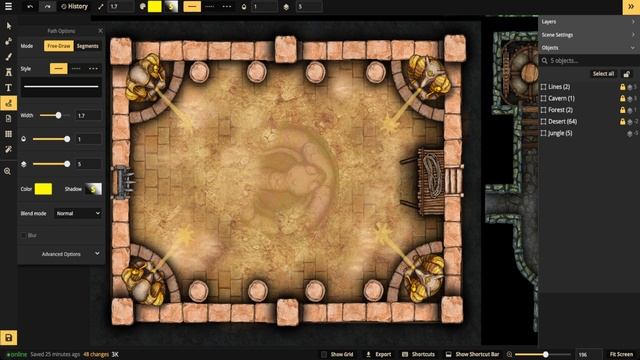
Task: Select the magic wand tool
Action: tap(9, 149)
